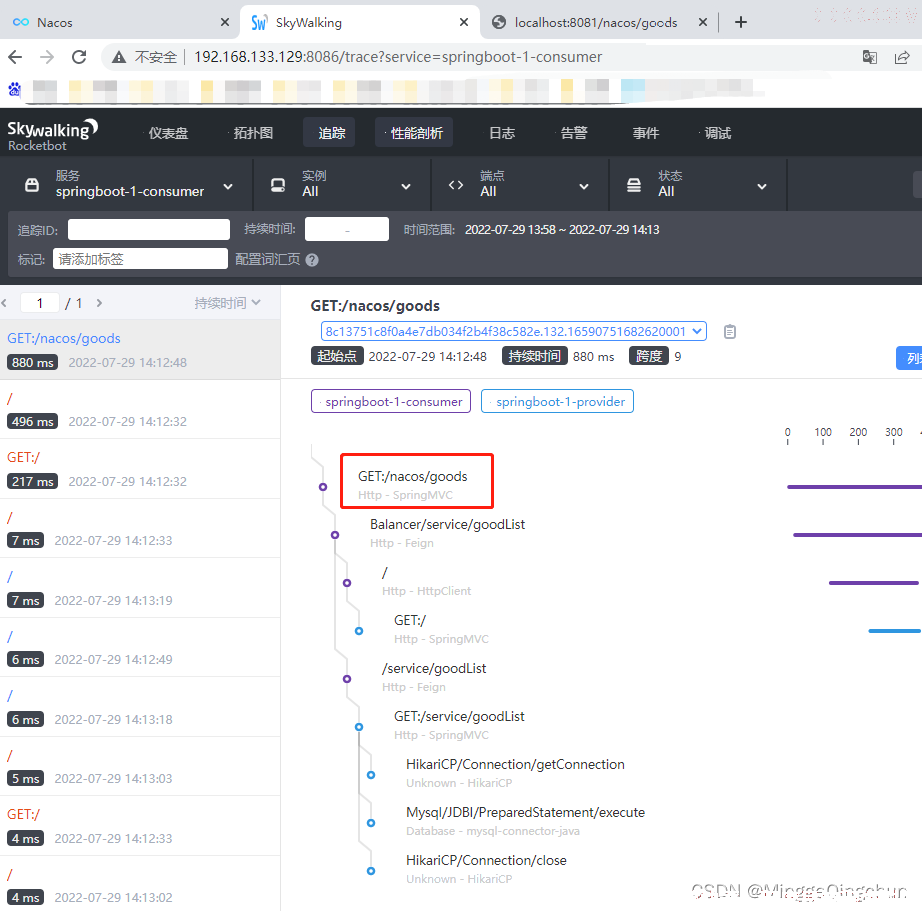
Task: Open the 仪表盘 dashboard menu
Action: [168, 133]
